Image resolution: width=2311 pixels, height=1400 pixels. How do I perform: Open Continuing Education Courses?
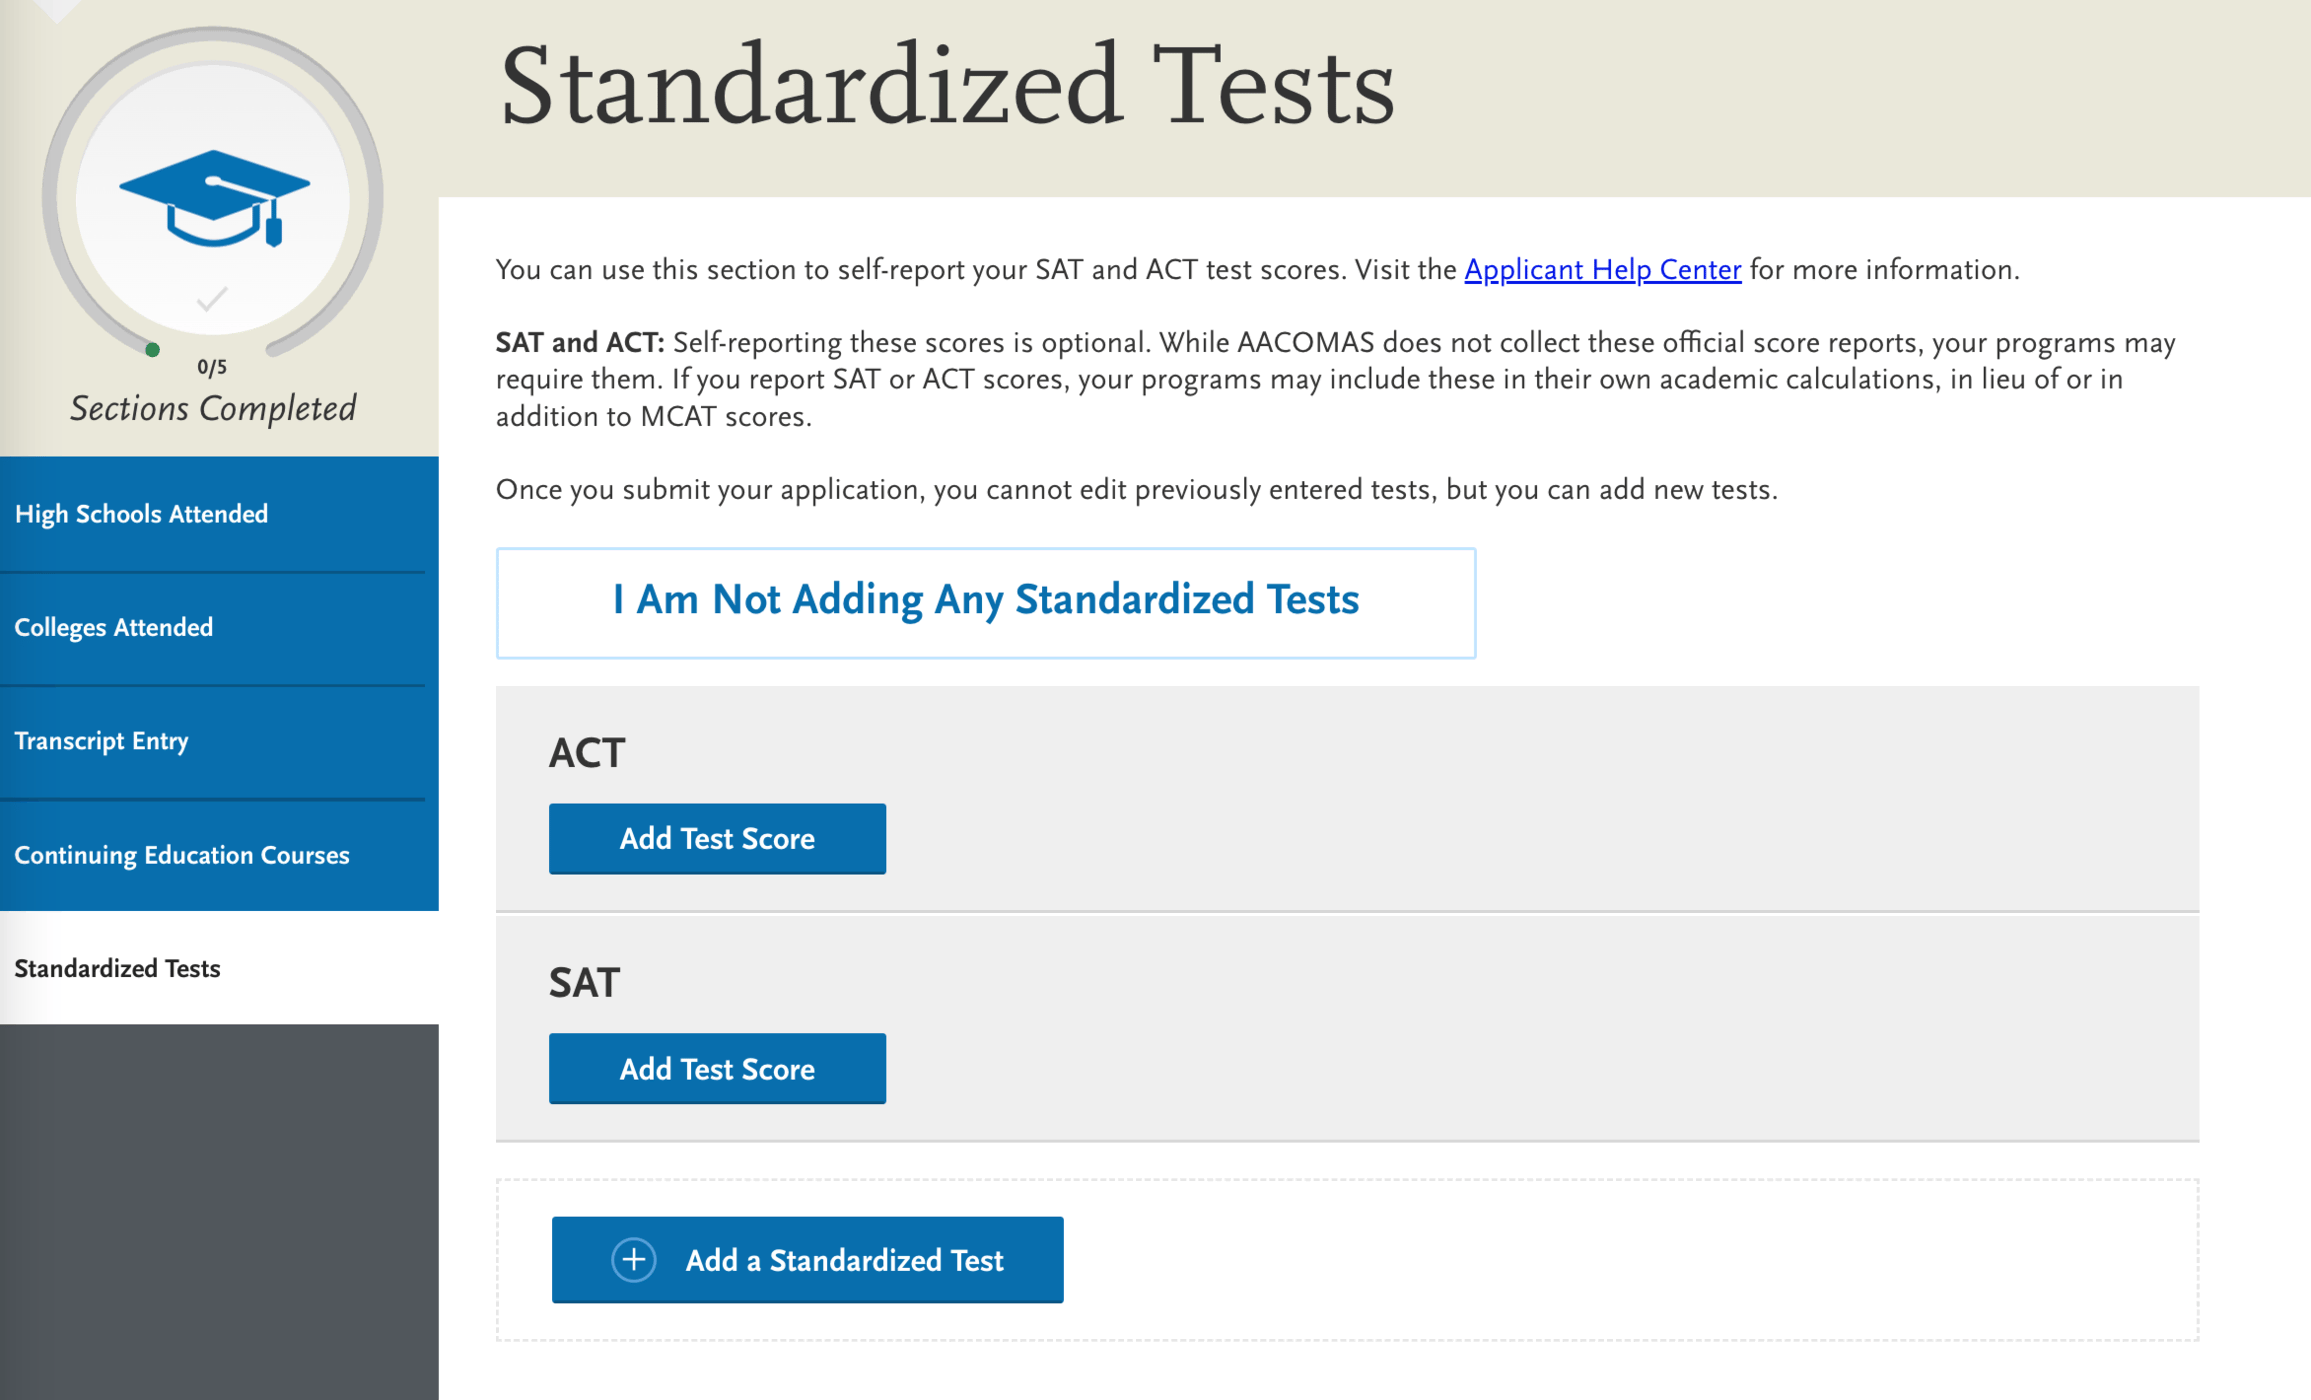(x=181, y=855)
